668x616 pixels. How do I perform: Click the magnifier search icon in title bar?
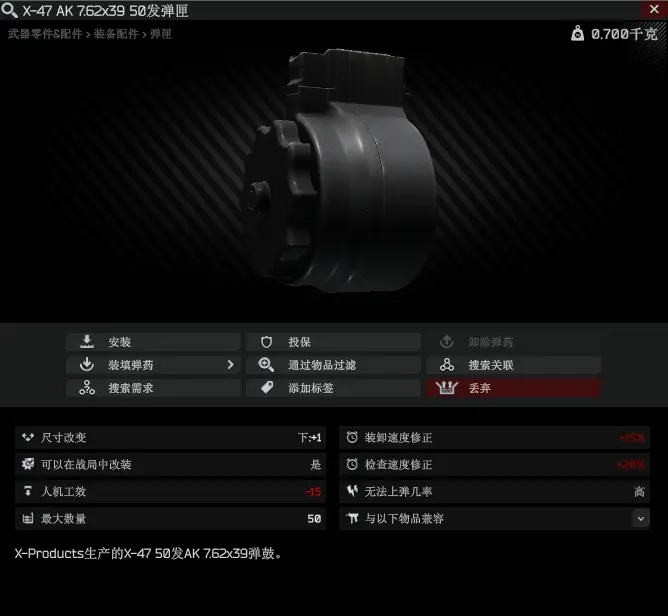click(9, 10)
